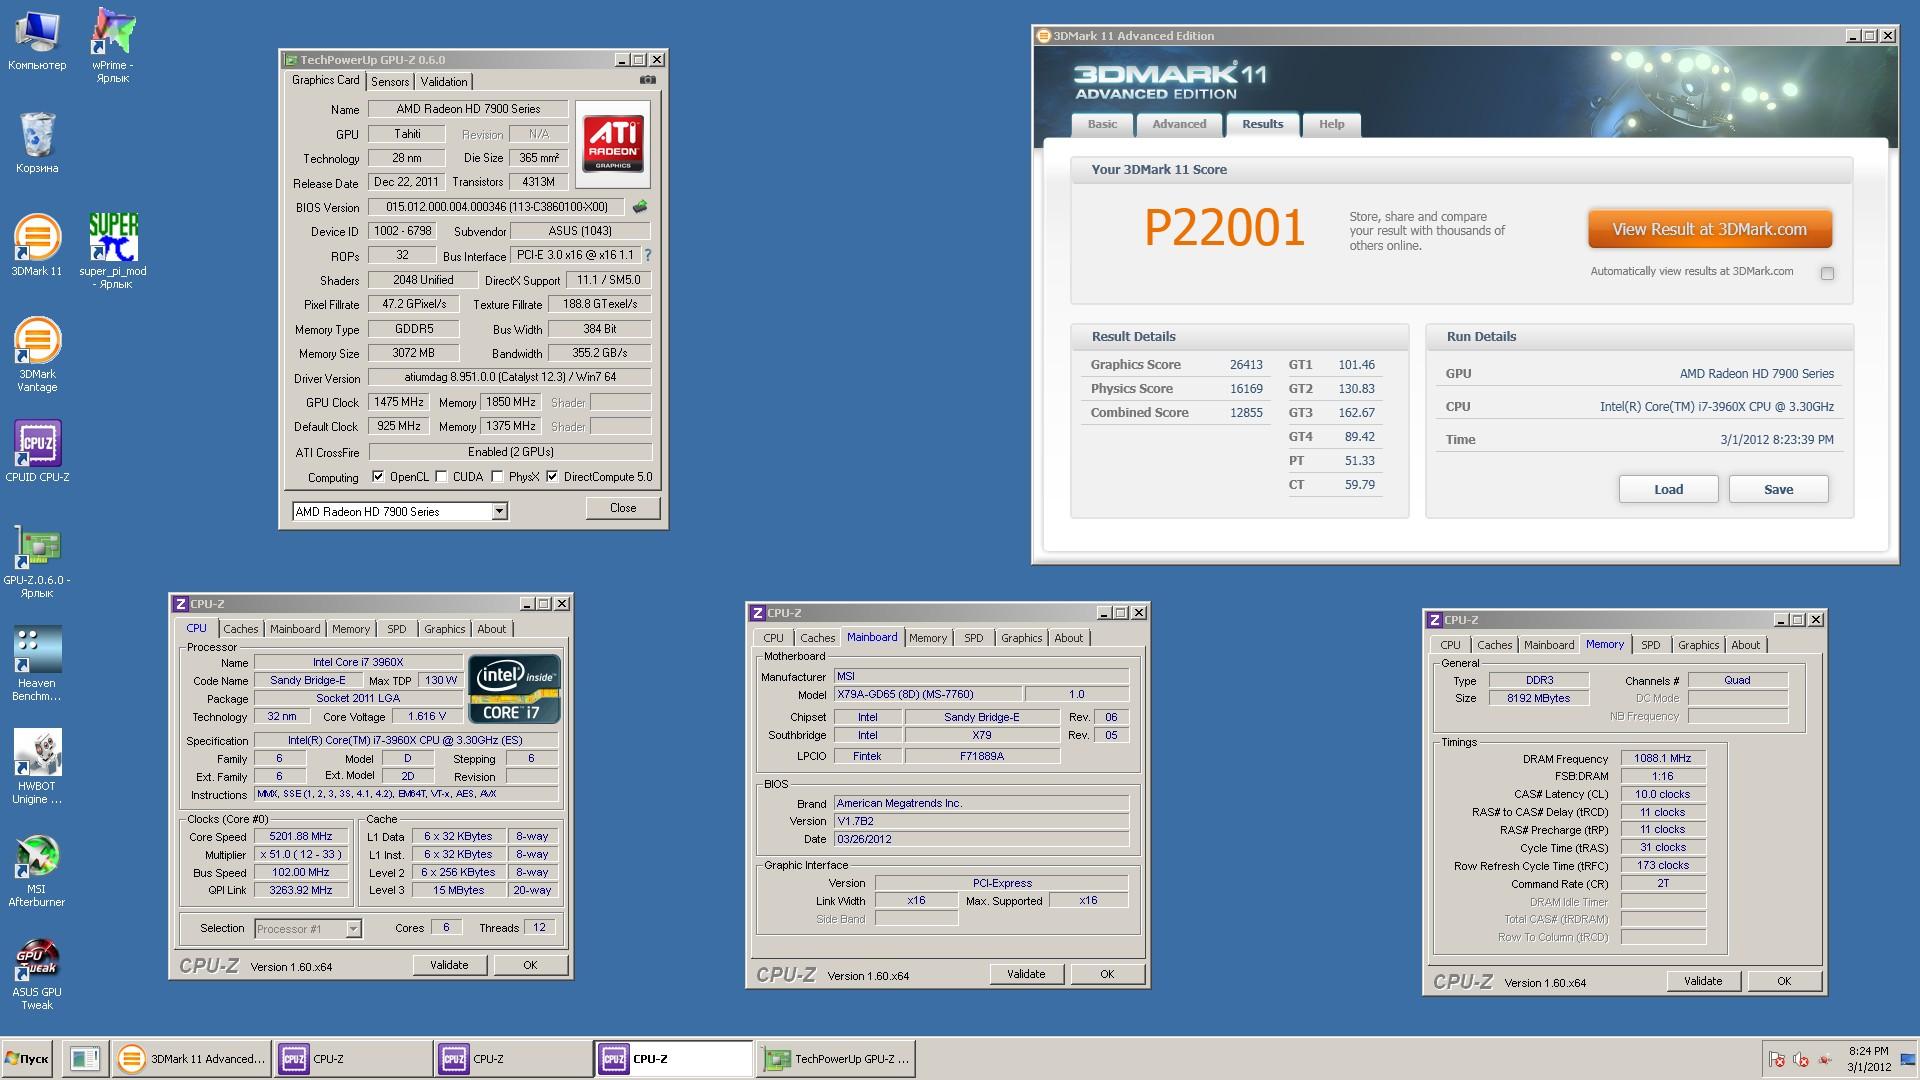The image size is (1920, 1080).
Task: Click GPU-Z camera screenshot icon
Action: (648, 80)
